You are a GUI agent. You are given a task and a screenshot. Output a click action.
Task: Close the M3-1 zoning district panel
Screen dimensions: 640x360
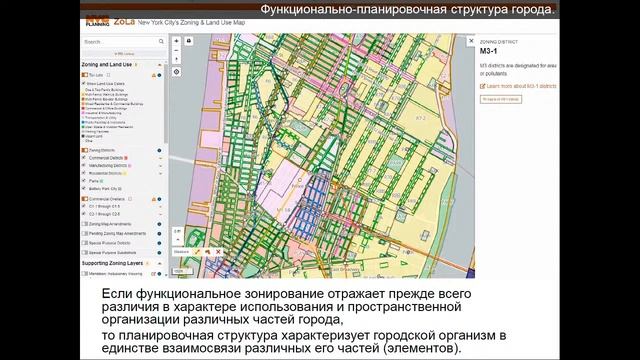471,41
